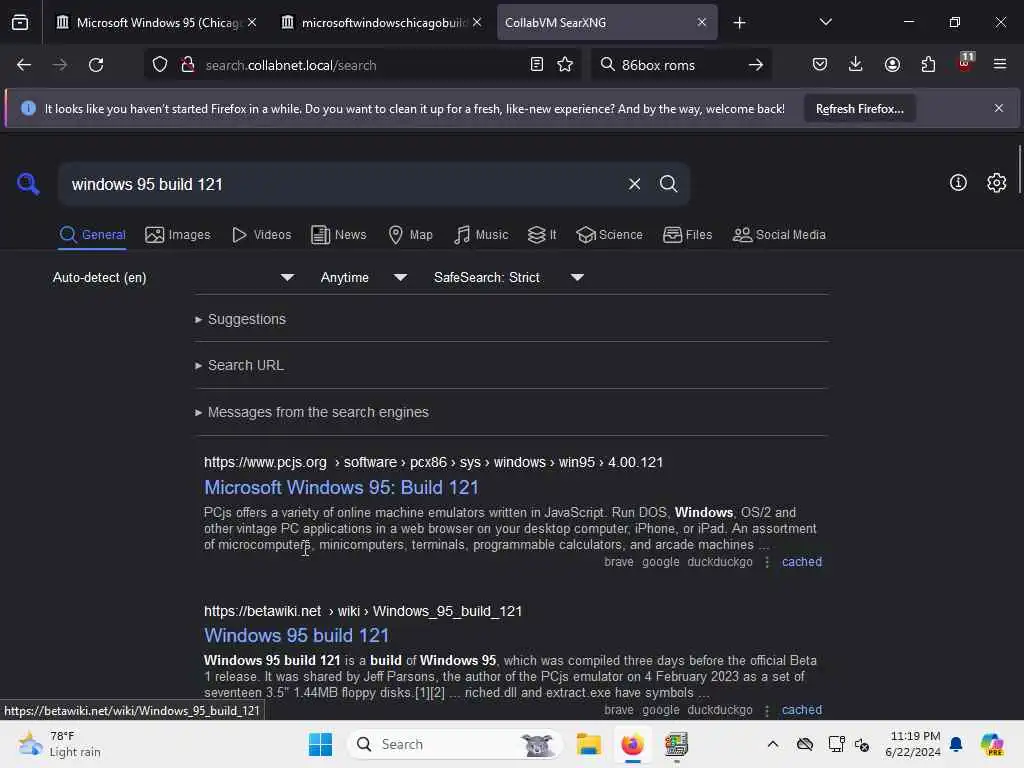
Task: Click the taskbar Search box
Action: click(455, 744)
